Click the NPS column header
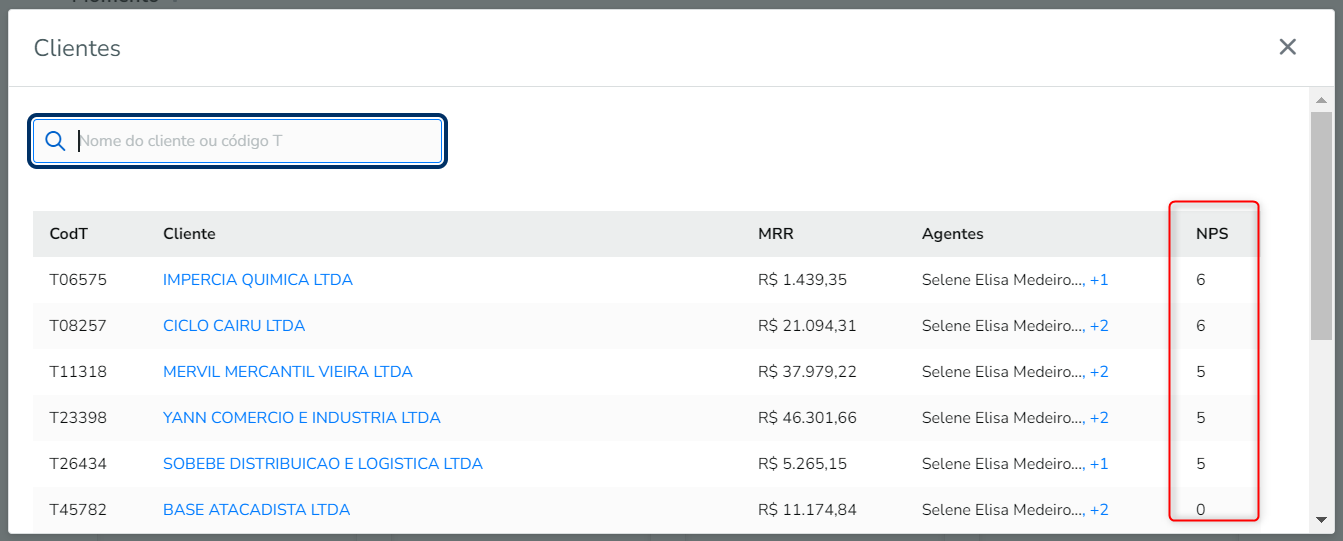1343x541 pixels. [x=1212, y=234]
